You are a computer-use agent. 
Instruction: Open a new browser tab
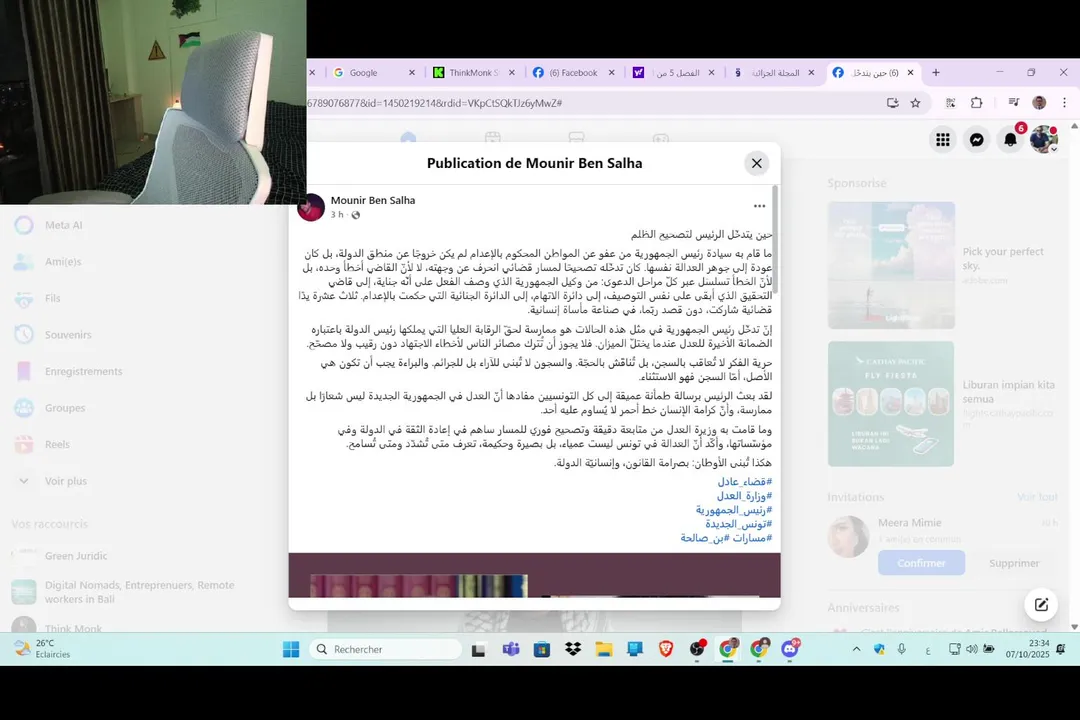pos(935,72)
